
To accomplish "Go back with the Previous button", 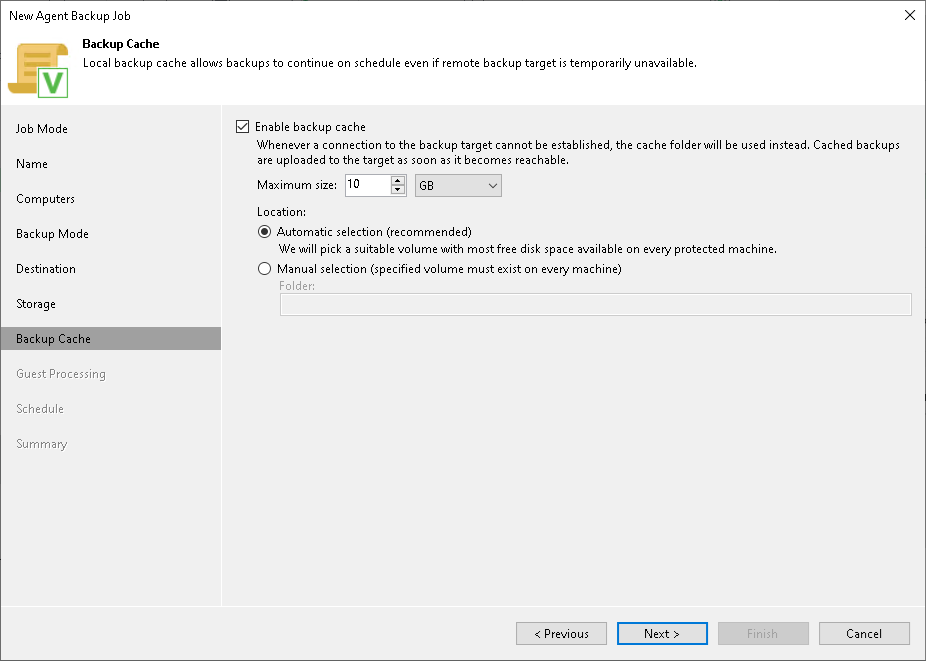I will pyautogui.click(x=561, y=633).
